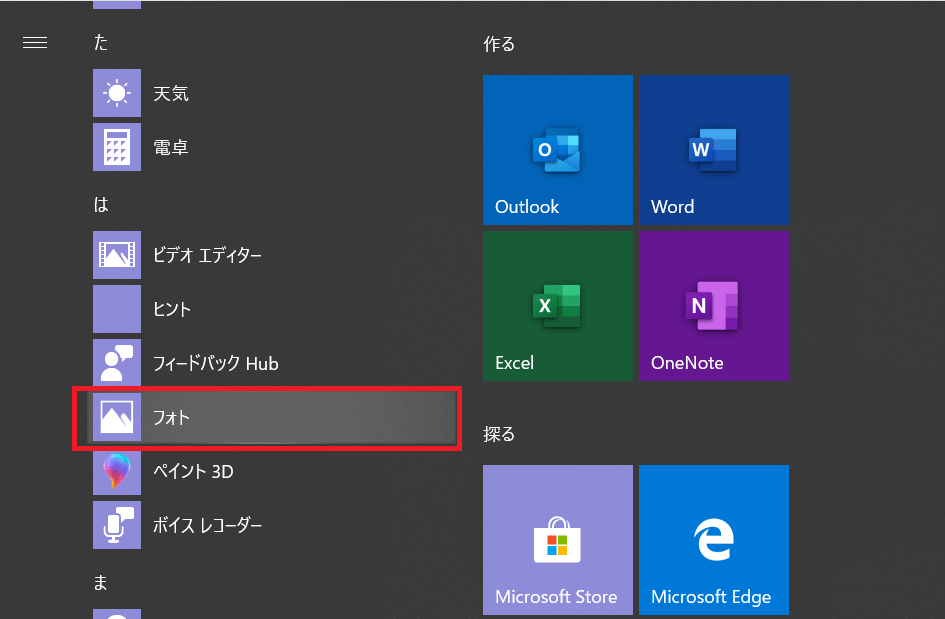
Task: Launch ボイス レコーダー icon
Action: [x=117, y=525]
